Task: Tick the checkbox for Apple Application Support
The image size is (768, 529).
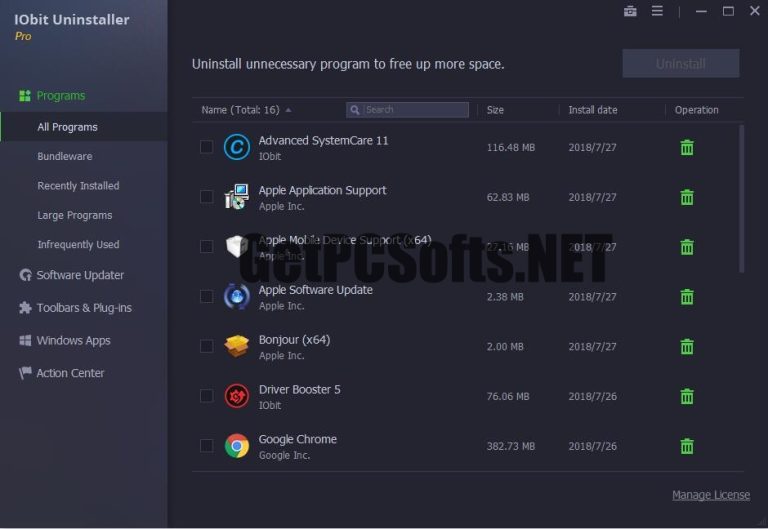Action: pos(207,197)
